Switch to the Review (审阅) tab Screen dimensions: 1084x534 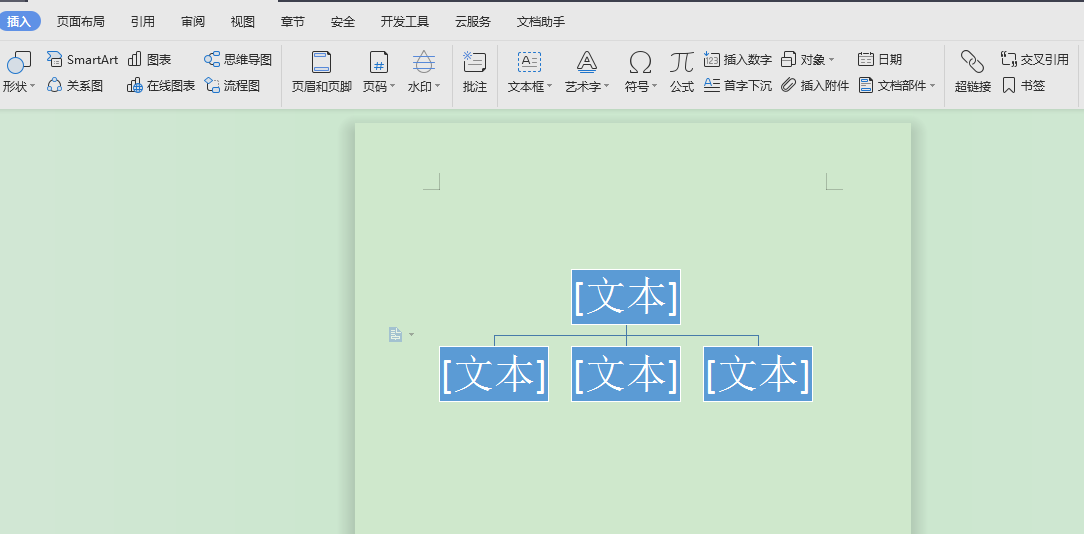(193, 21)
